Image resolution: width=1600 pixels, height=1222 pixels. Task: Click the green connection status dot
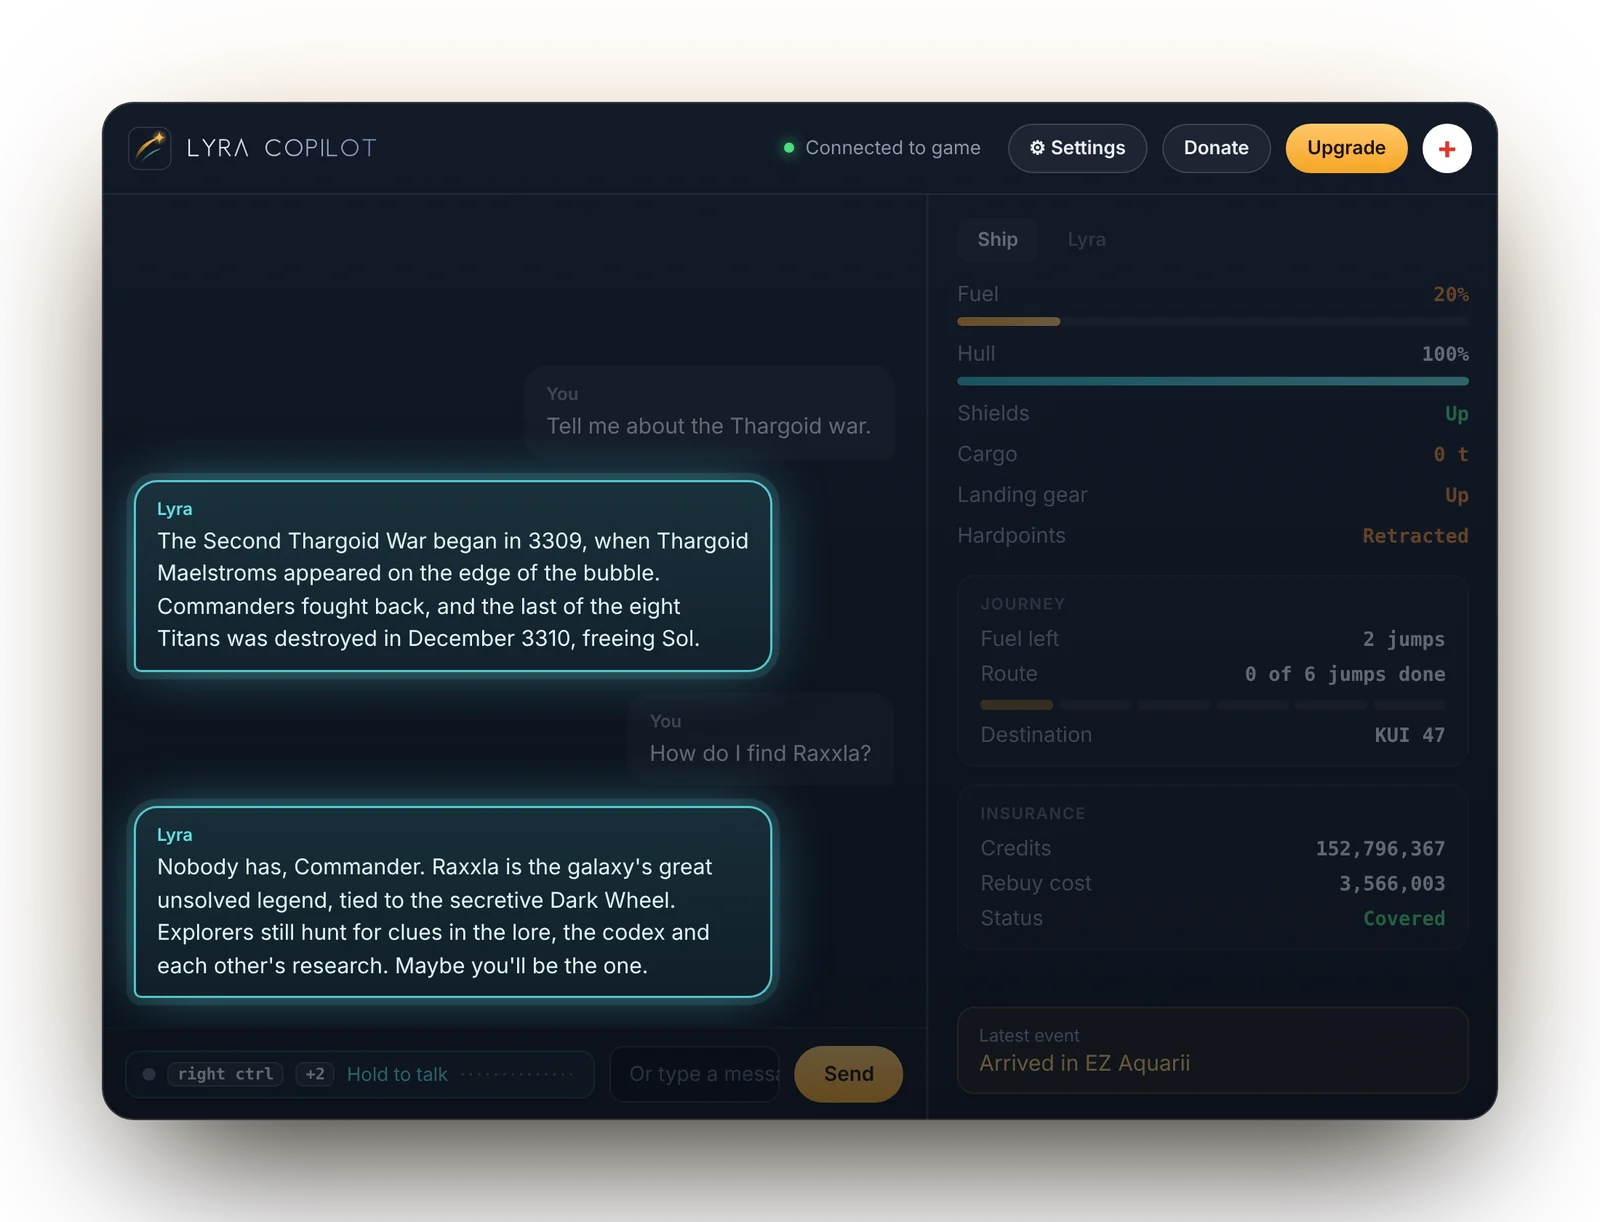[x=789, y=148]
